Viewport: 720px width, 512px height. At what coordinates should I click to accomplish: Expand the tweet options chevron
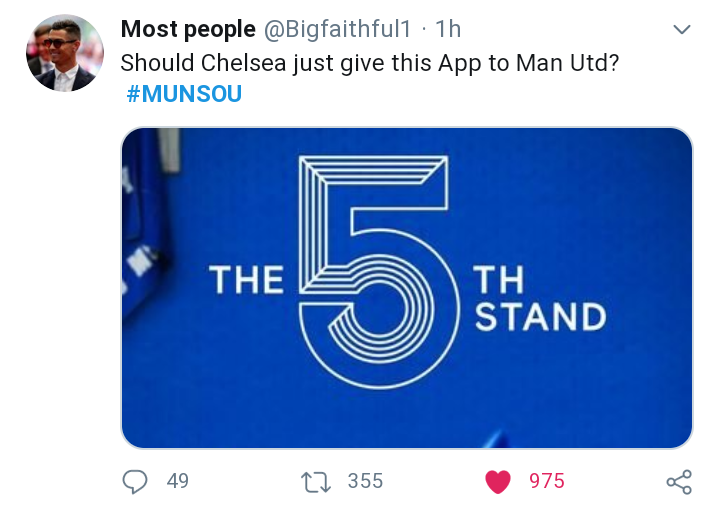pos(682,30)
